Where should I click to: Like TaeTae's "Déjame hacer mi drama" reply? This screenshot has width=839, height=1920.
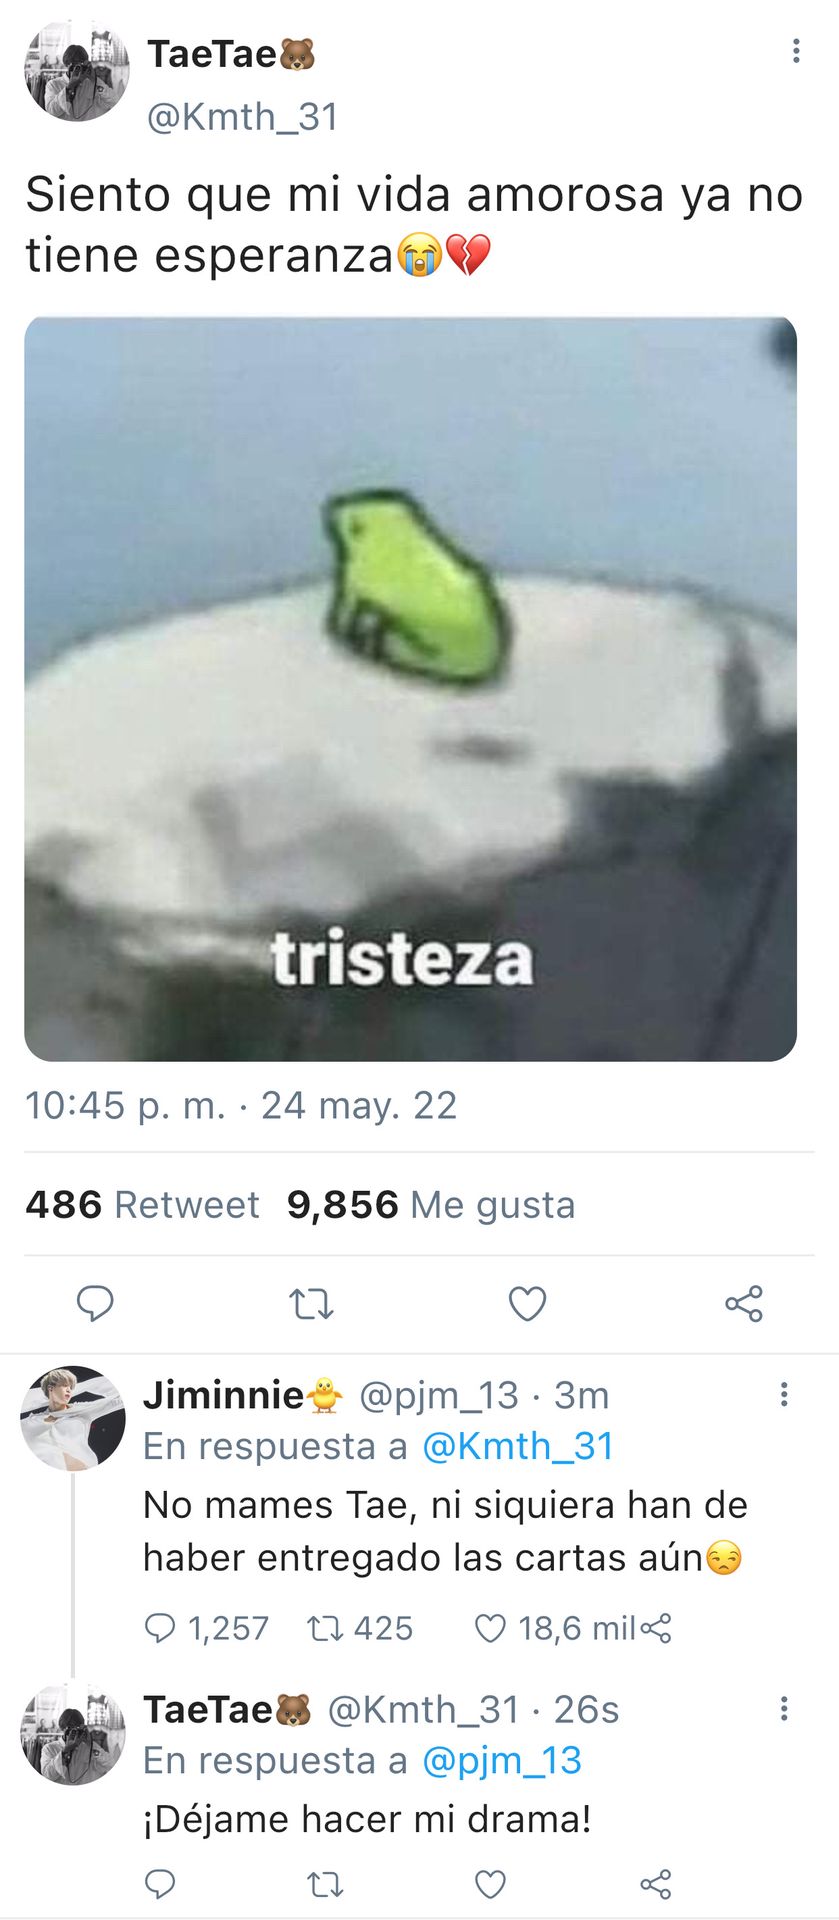490,1884
